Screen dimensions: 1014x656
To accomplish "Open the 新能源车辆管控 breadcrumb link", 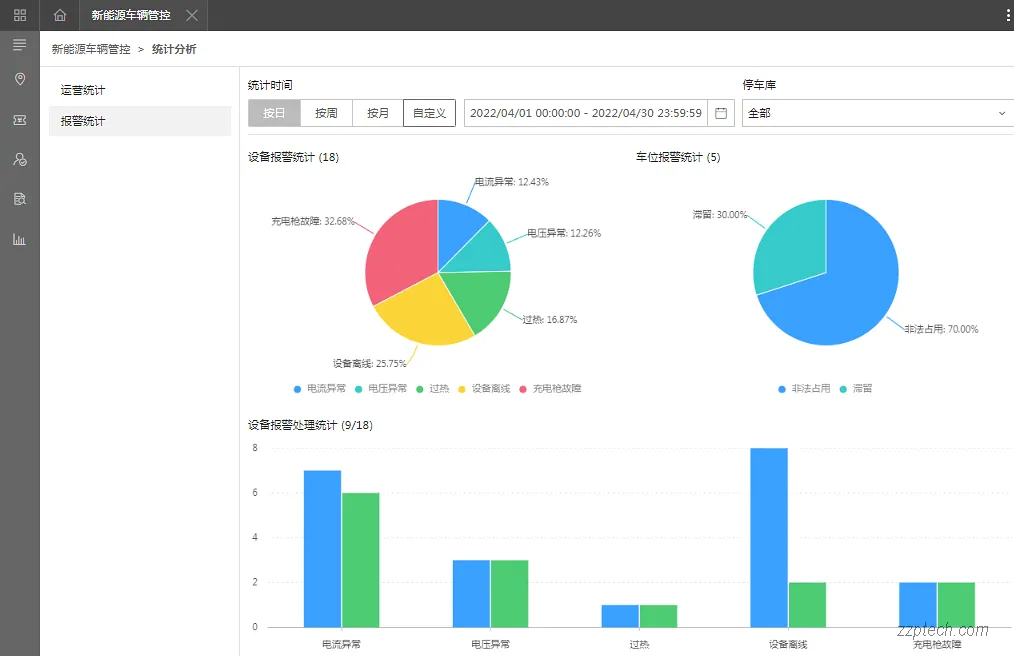I will [x=88, y=48].
